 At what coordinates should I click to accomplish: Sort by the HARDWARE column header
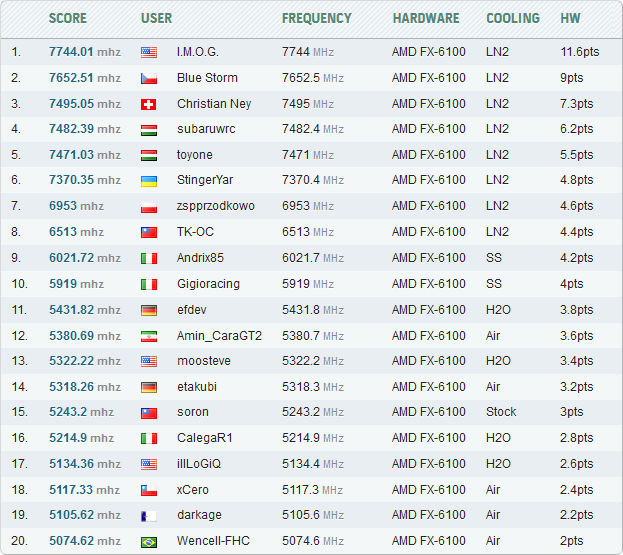coord(426,18)
